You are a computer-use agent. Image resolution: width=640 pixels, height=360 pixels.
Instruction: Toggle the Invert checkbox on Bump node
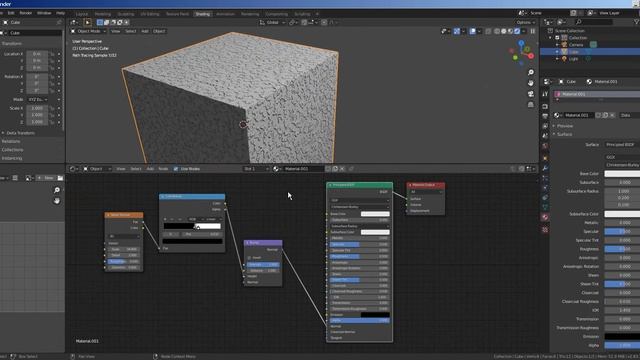(249, 258)
